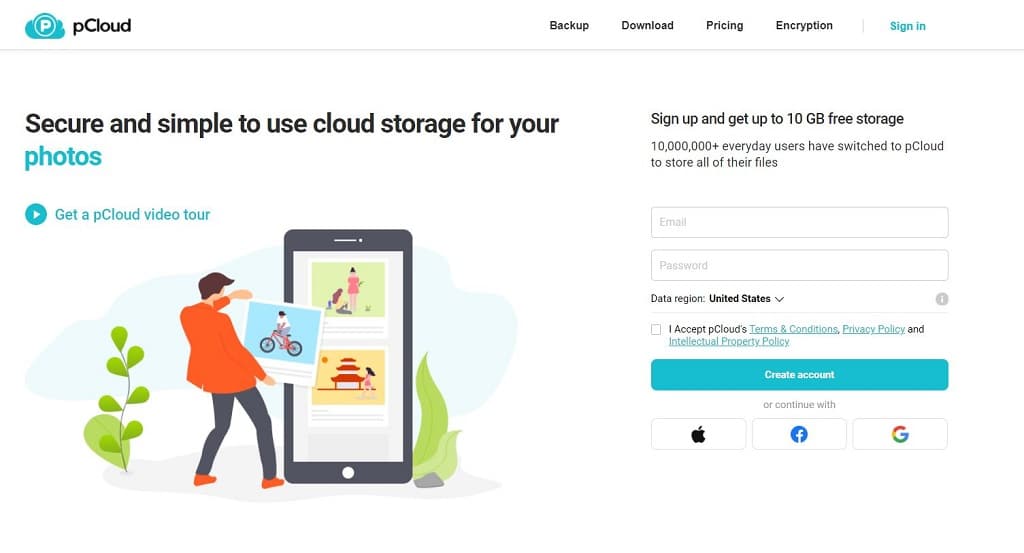Go to the Pricing page

(724, 25)
